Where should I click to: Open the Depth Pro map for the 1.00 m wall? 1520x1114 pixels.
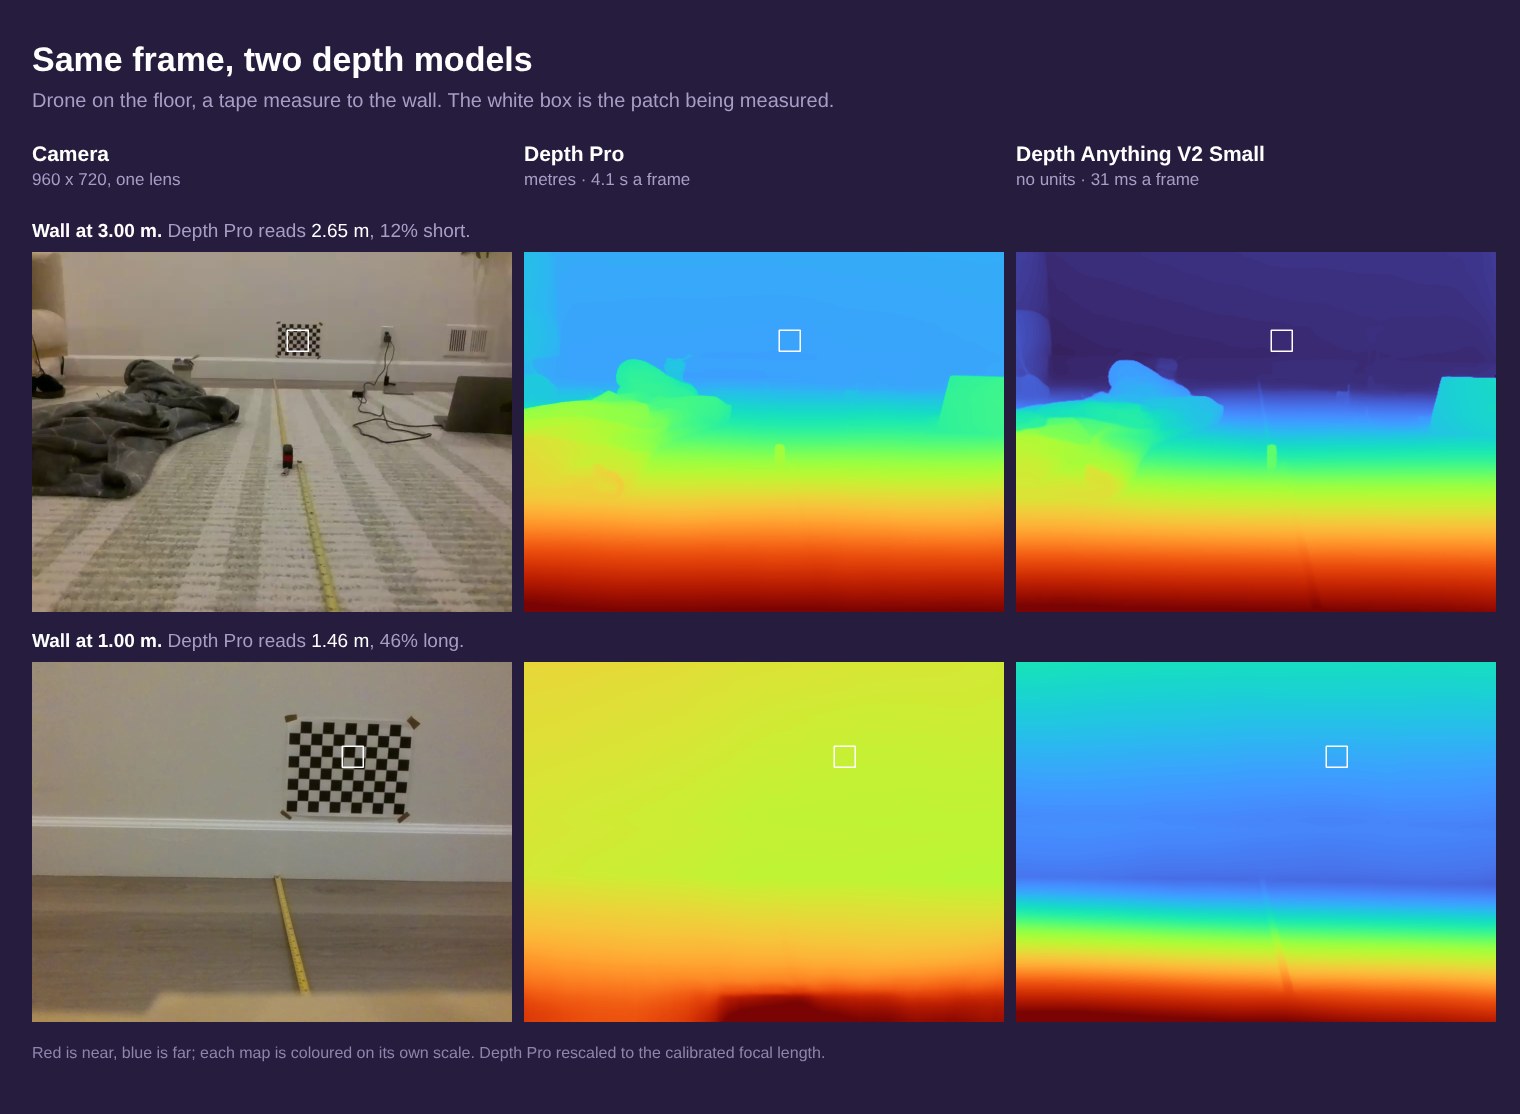pos(764,842)
